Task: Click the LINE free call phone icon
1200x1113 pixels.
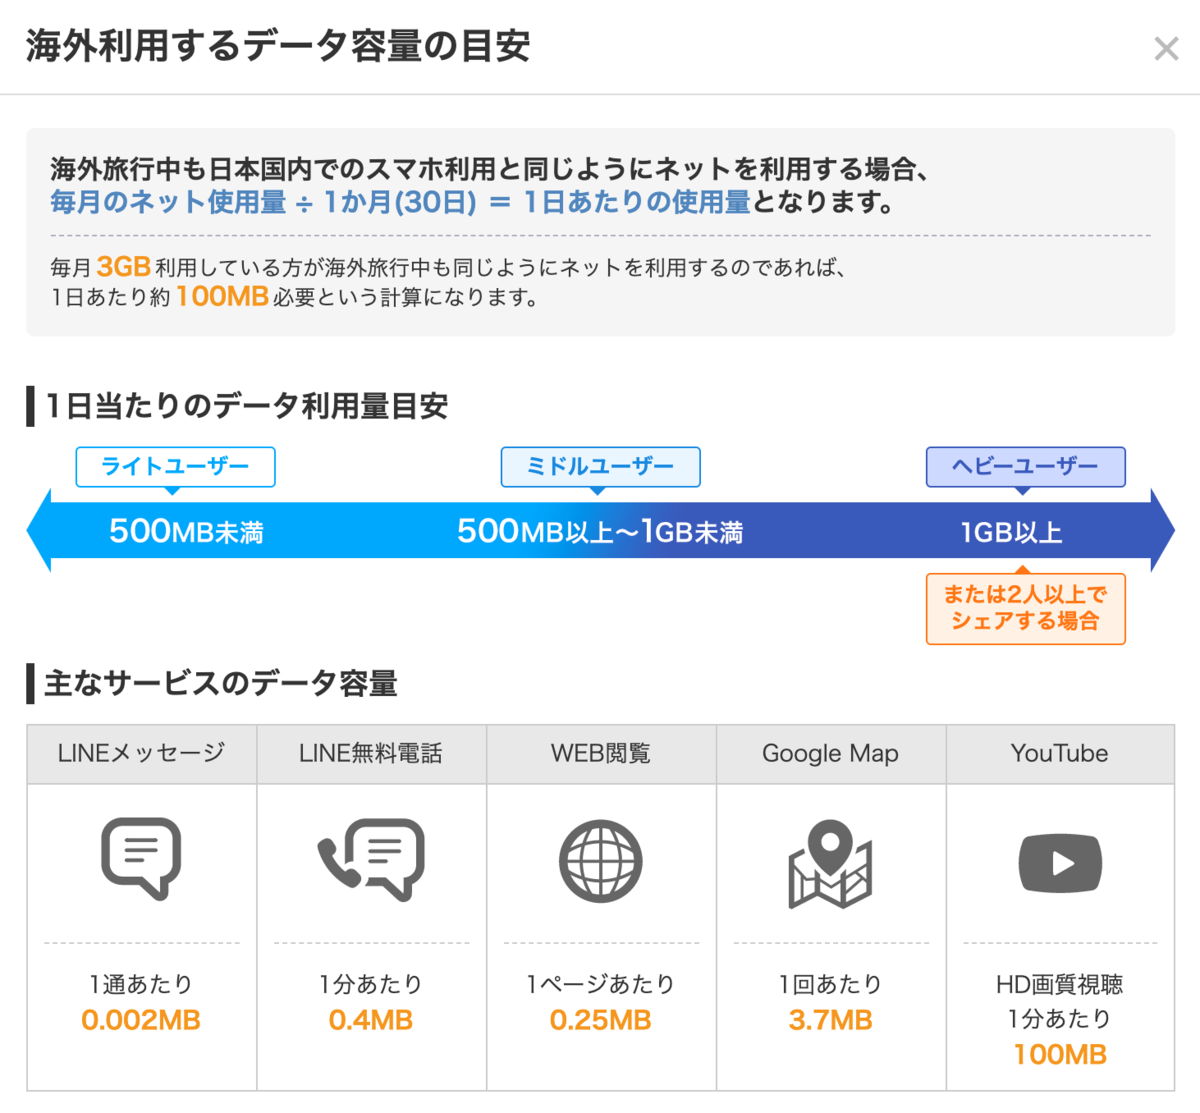Action: pyautogui.click(x=371, y=859)
